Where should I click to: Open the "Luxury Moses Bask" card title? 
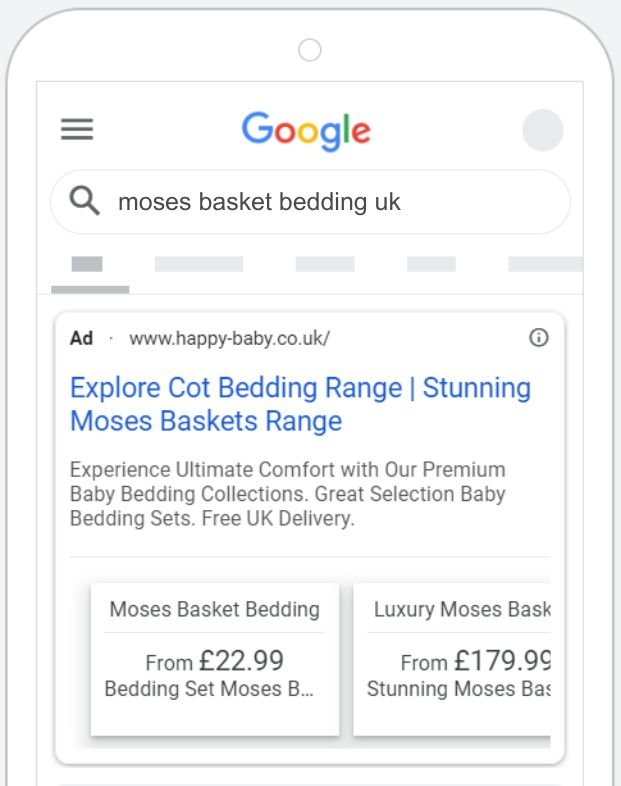point(462,609)
